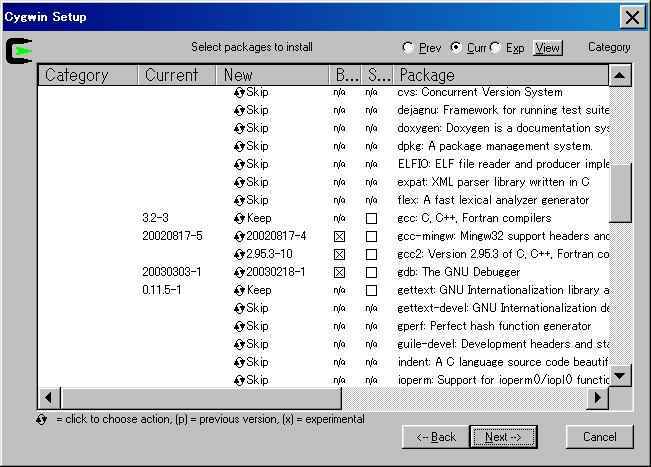Cycle action icon for ioperm package

[239, 381]
